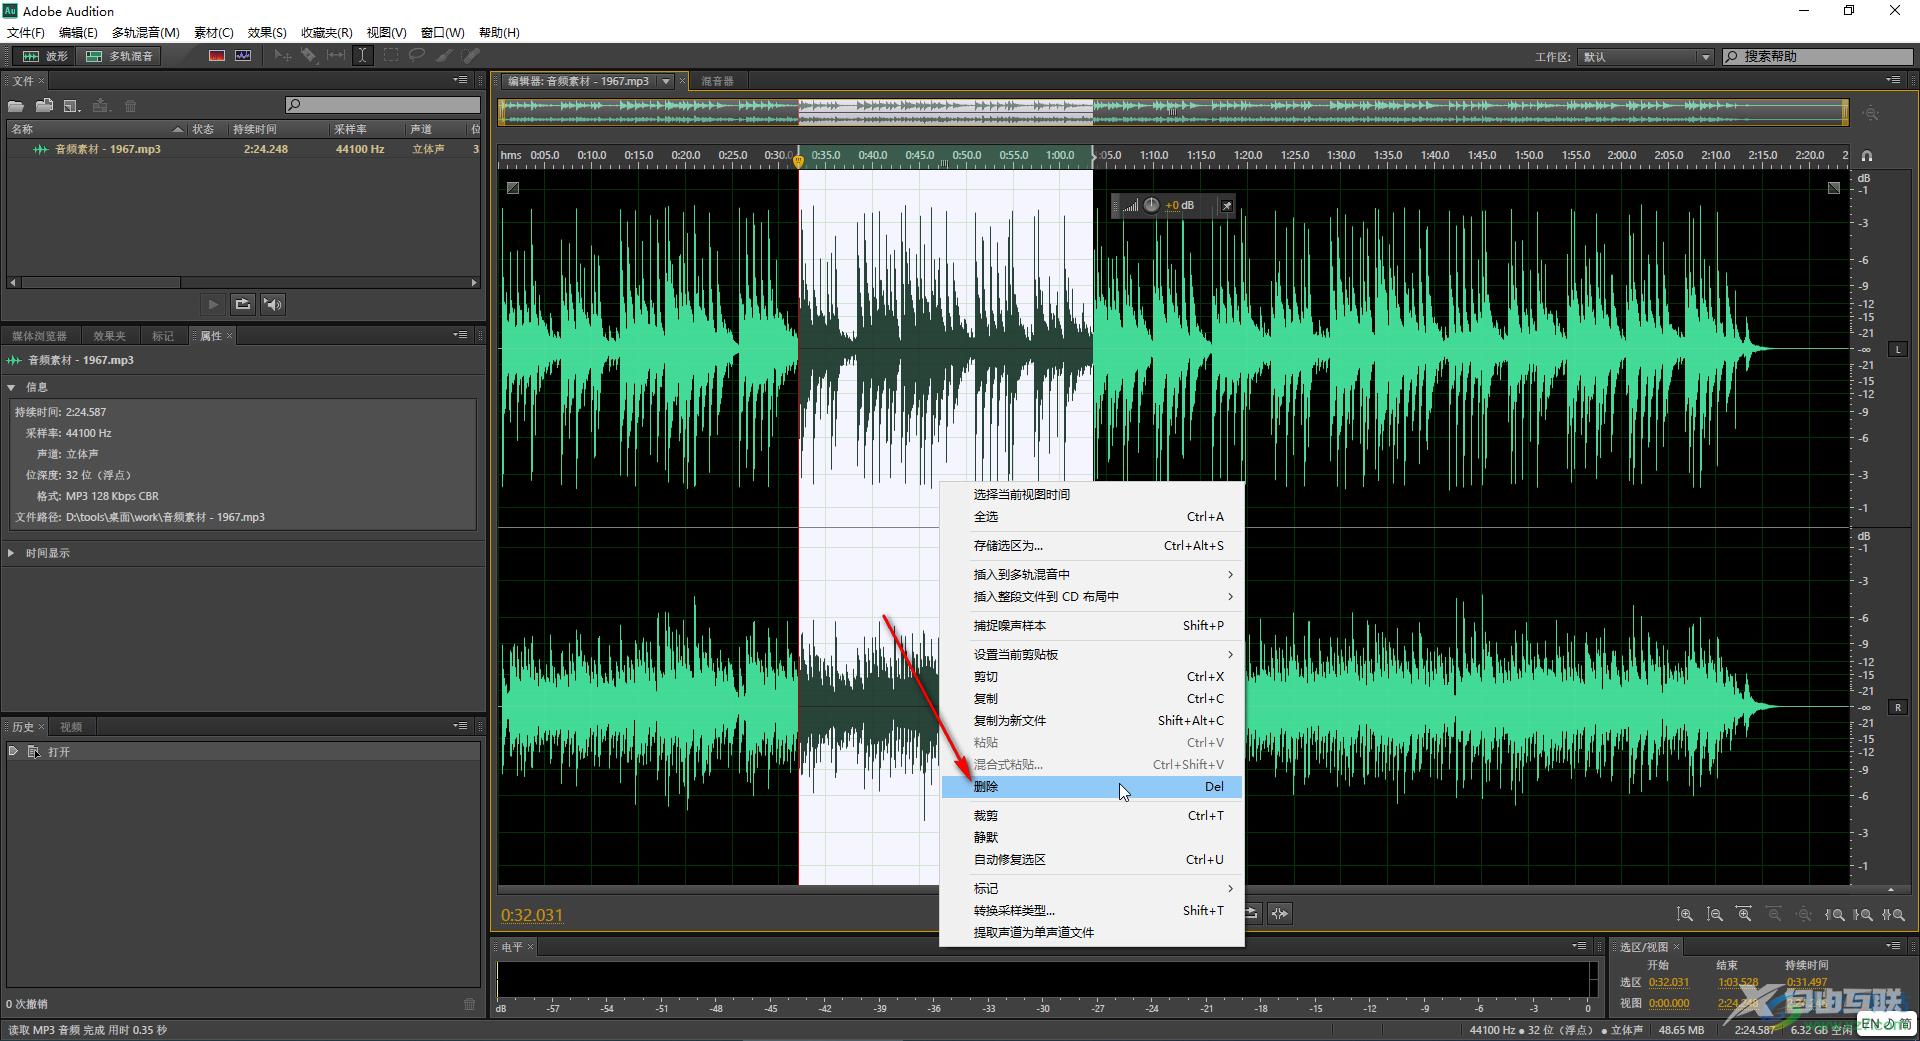This screenshot has height=1041, width=1920.
Task: Open the 插入到多轨混音中 submenu
Action: click(1092, 575)
